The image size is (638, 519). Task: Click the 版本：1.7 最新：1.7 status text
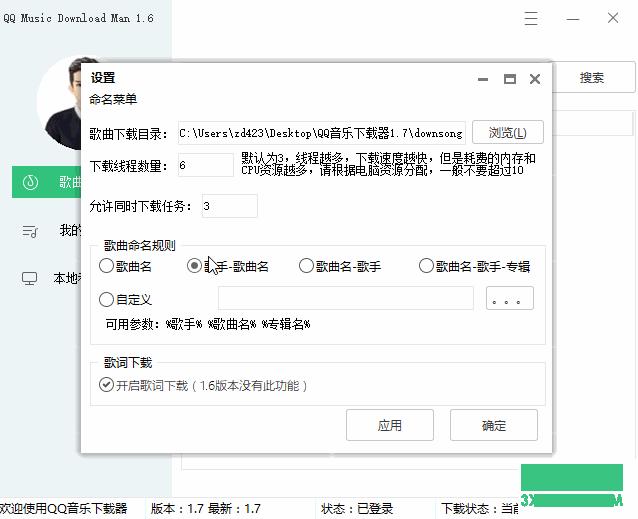pyautogui.click(x=205, y=508)
